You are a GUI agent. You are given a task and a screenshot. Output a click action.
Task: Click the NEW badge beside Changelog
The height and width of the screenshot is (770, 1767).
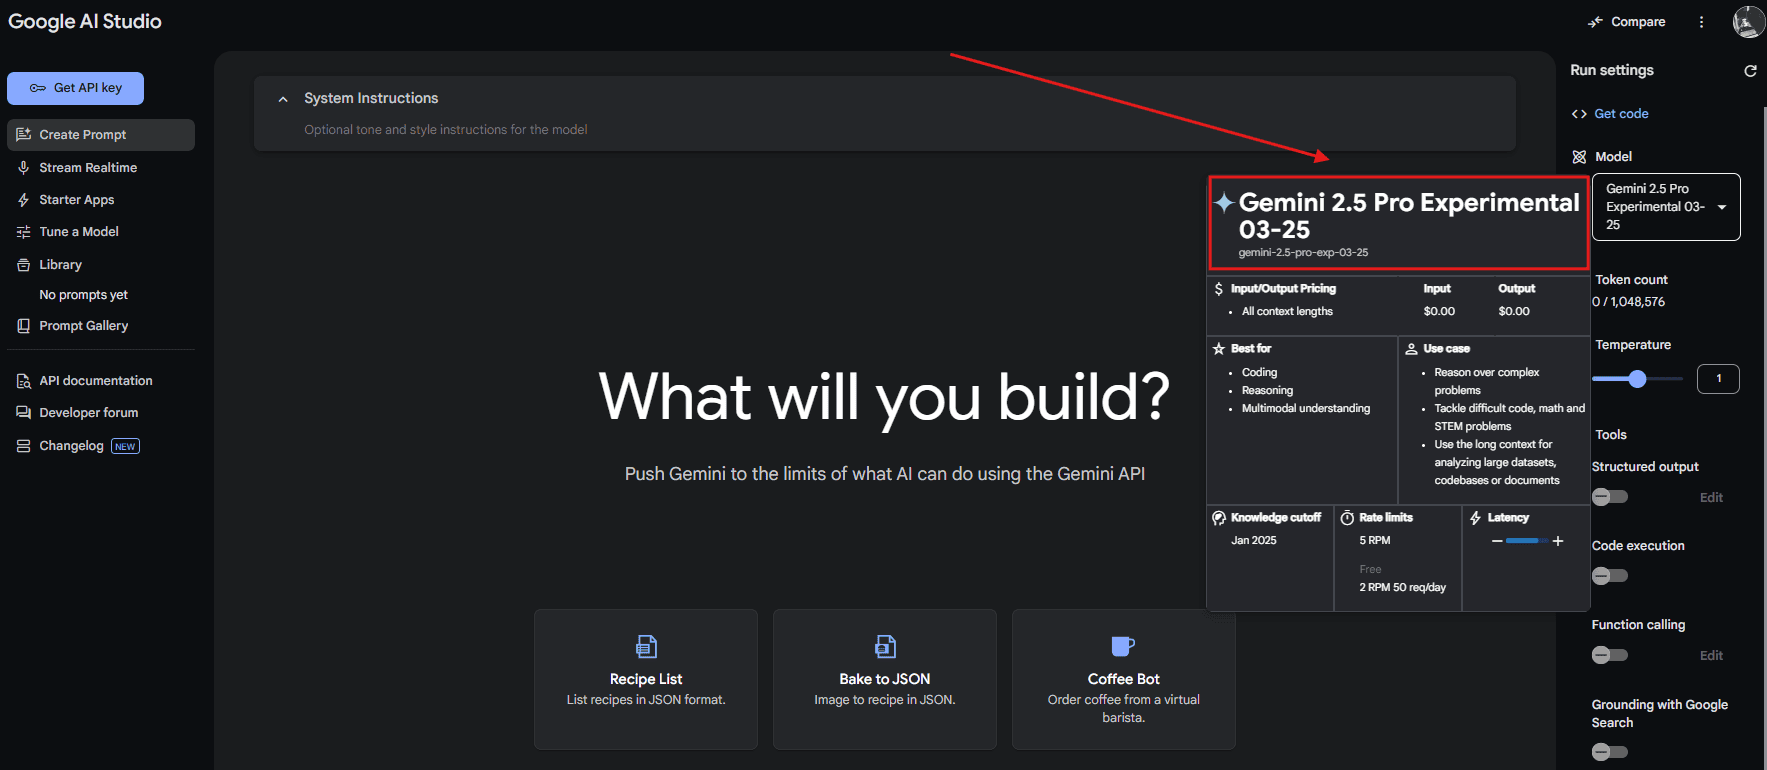tap(125, 447)
